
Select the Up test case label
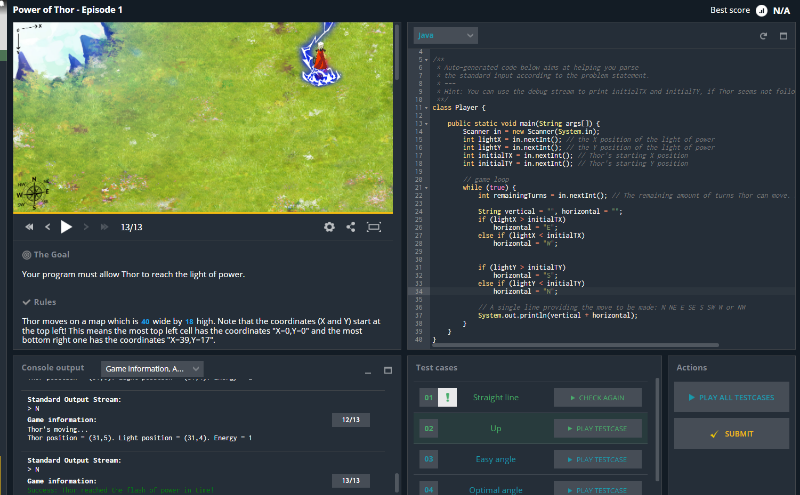click(495, 429)
